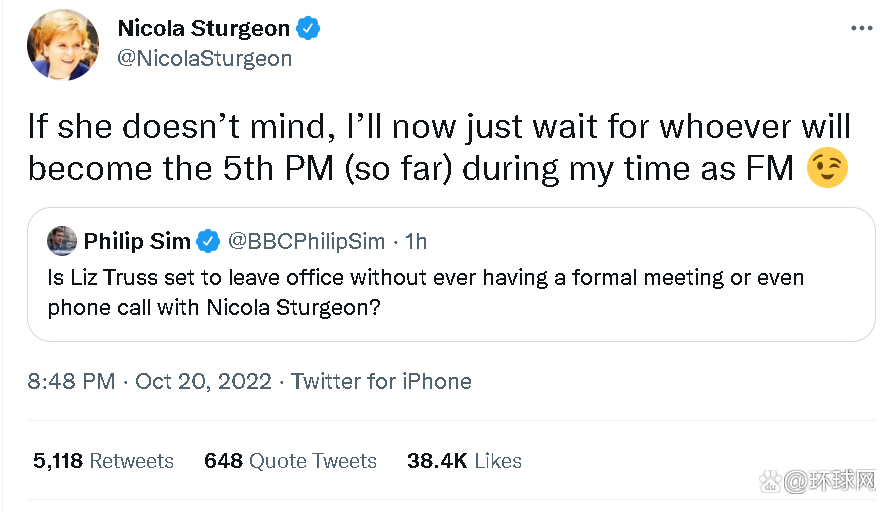Click Nicola Sturgeon's verified badge

[x=308, y=28]
